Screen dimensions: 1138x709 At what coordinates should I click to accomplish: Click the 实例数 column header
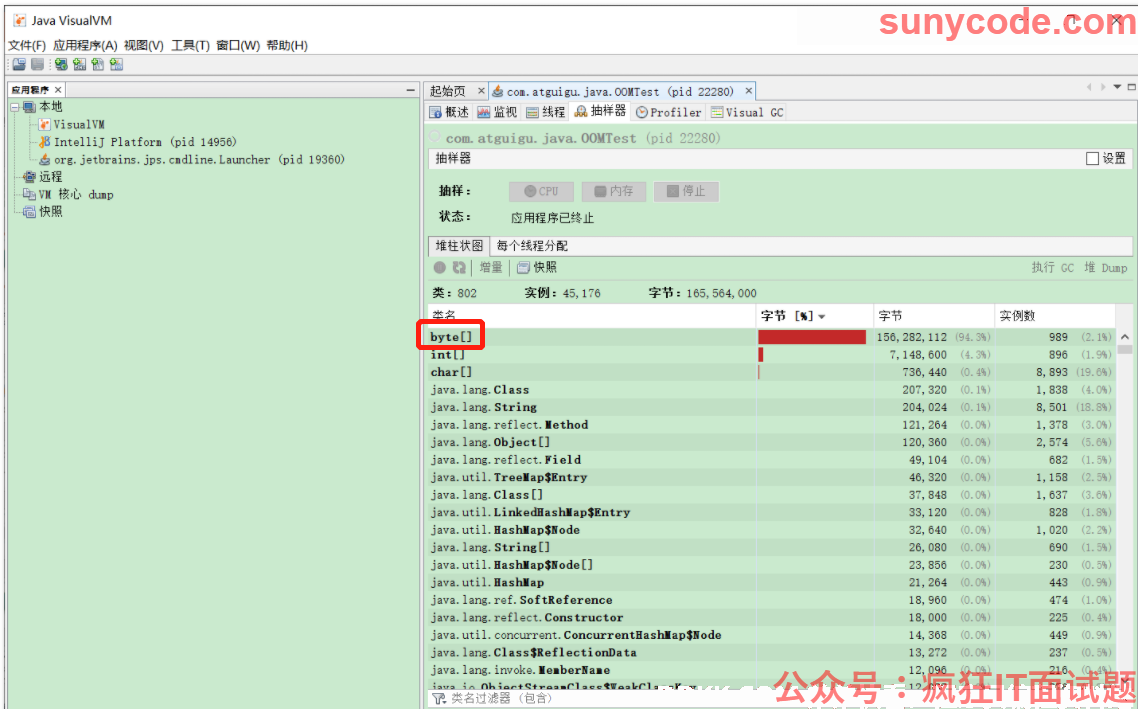pyautogui.click(x=1055, y=316)
